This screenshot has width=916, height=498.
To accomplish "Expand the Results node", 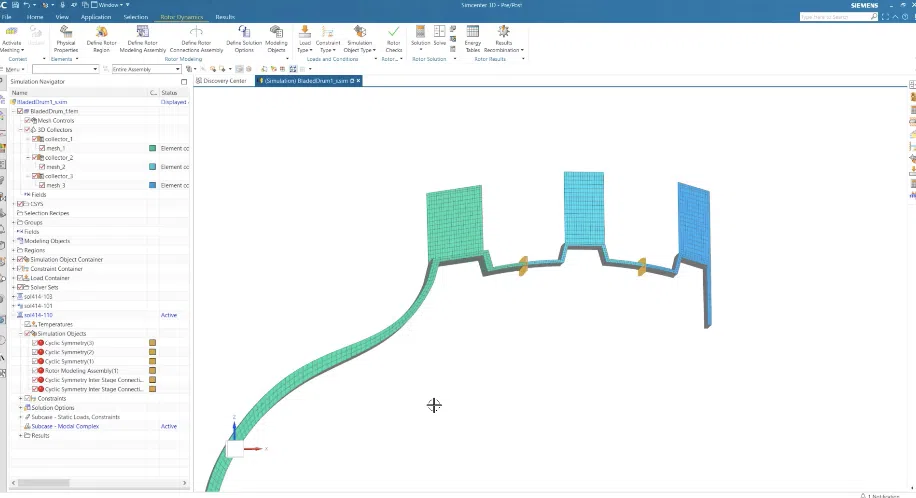I will point(20,435).
